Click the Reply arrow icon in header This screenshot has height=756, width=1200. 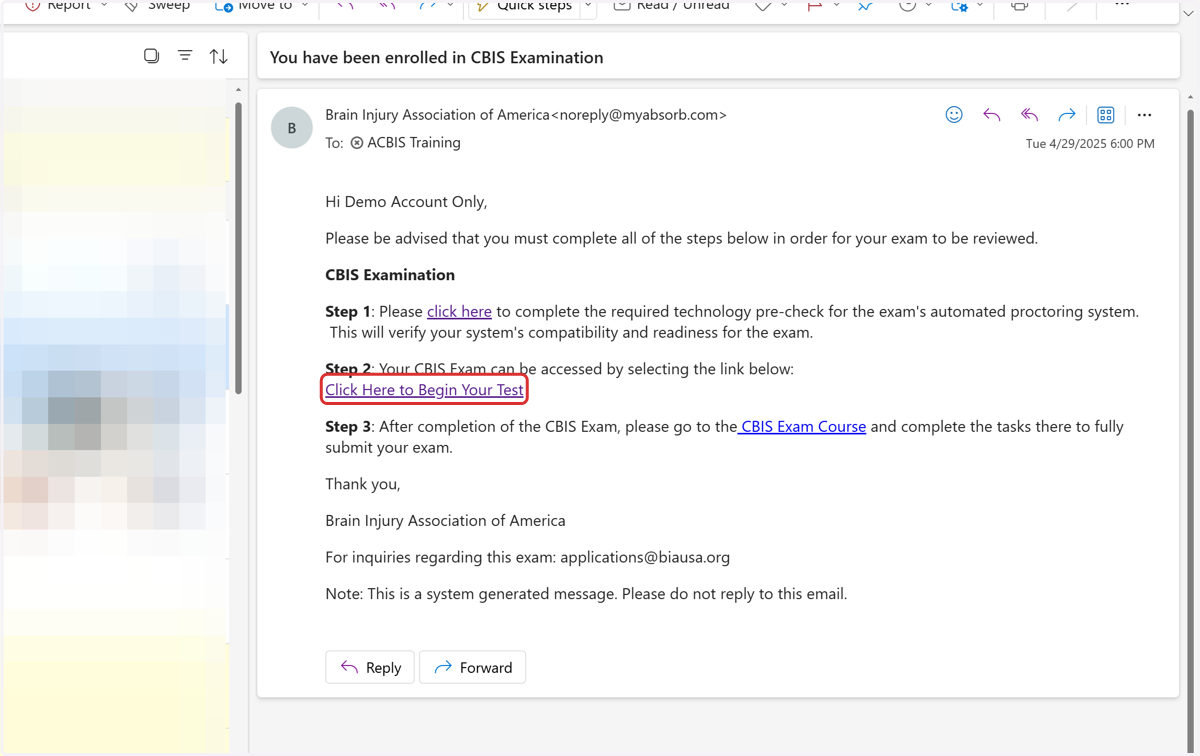point(992,115)
